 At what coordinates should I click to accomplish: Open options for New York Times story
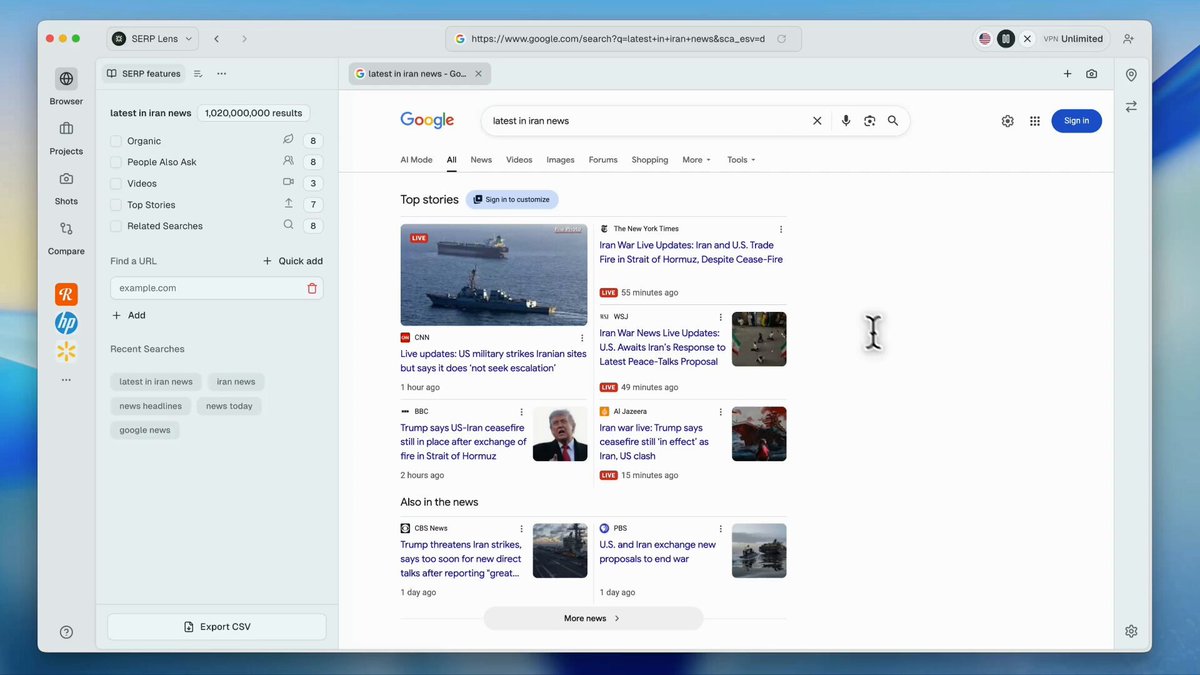pyautogui.click(x=781, y=229)
